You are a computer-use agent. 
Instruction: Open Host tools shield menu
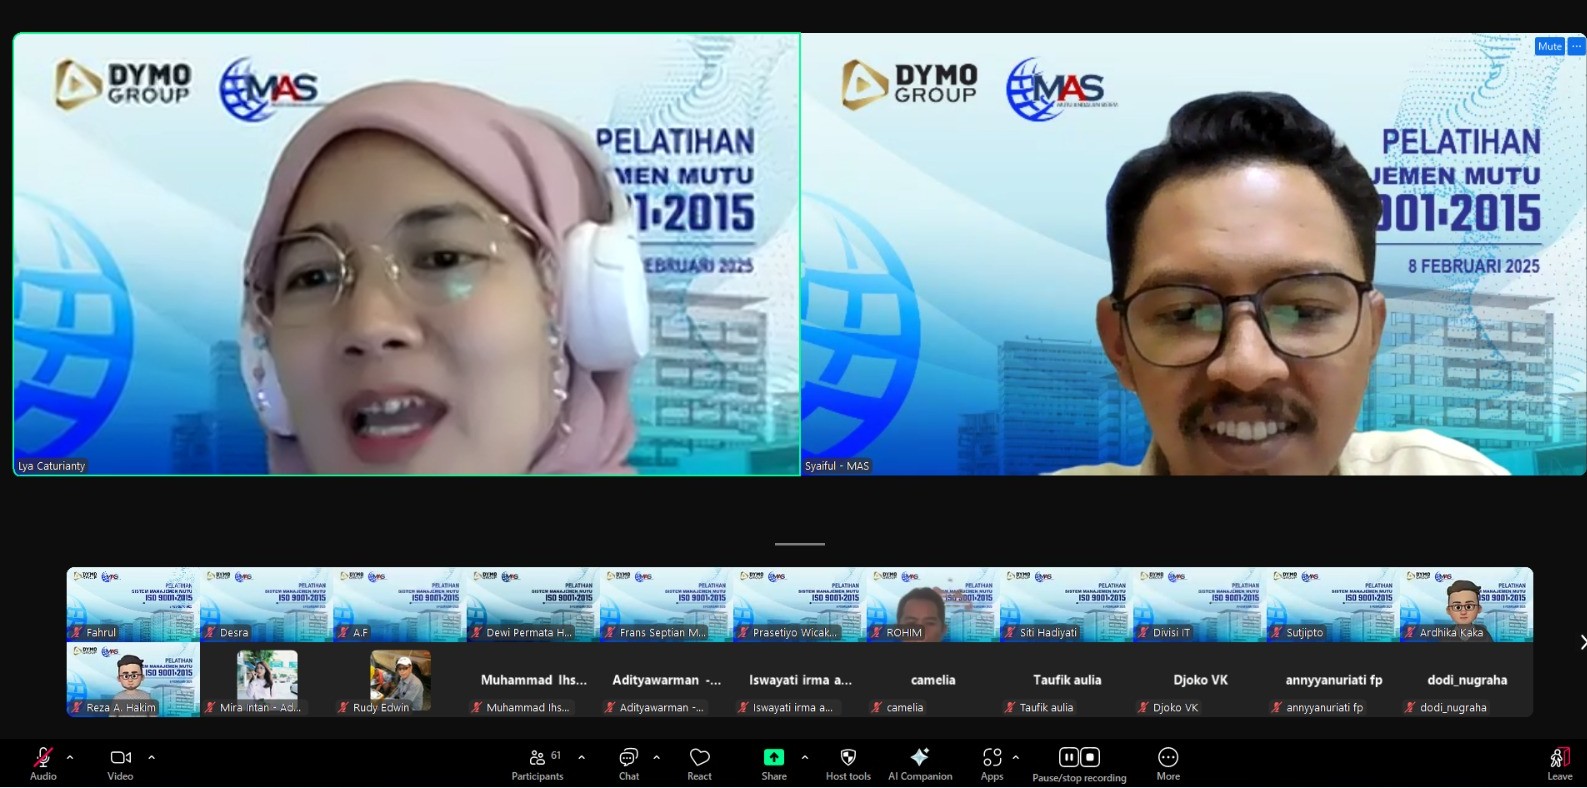pos(848,763)
